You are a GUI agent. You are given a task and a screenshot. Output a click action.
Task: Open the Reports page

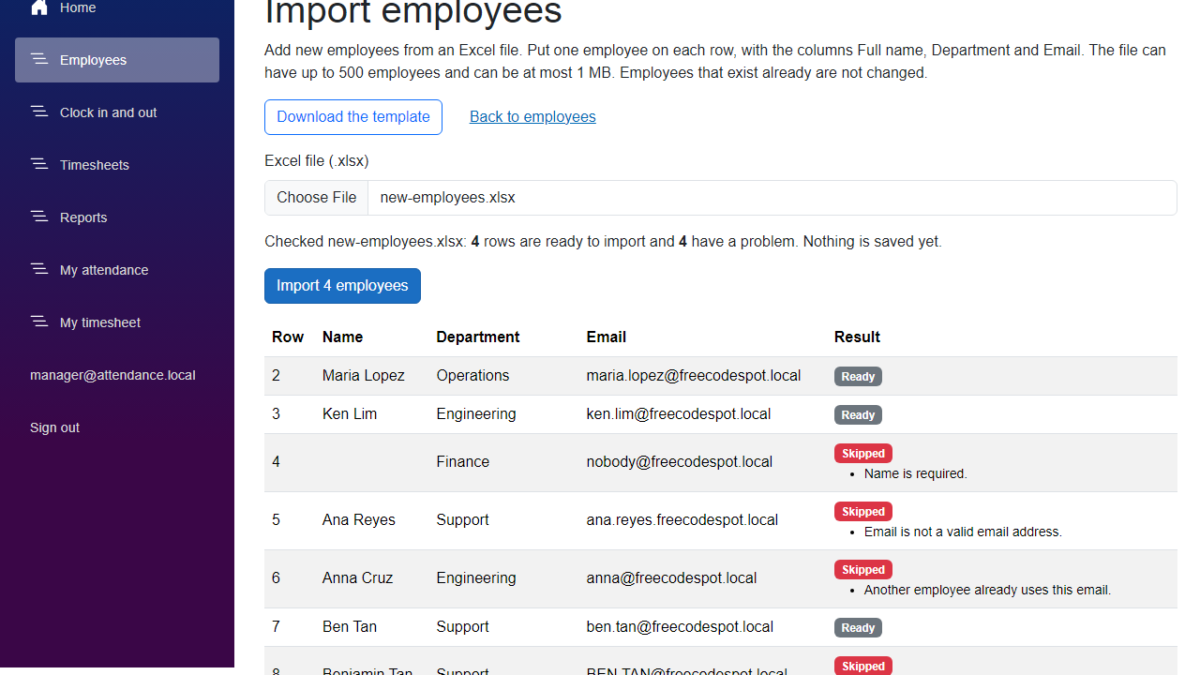click(x=117, y=217)
